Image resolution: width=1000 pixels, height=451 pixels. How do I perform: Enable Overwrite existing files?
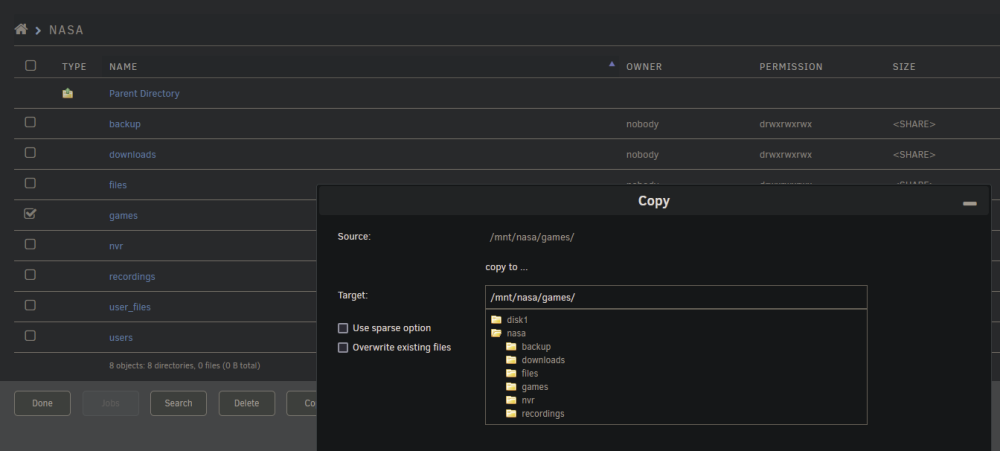pyautogui.click(x=343, y=348)
